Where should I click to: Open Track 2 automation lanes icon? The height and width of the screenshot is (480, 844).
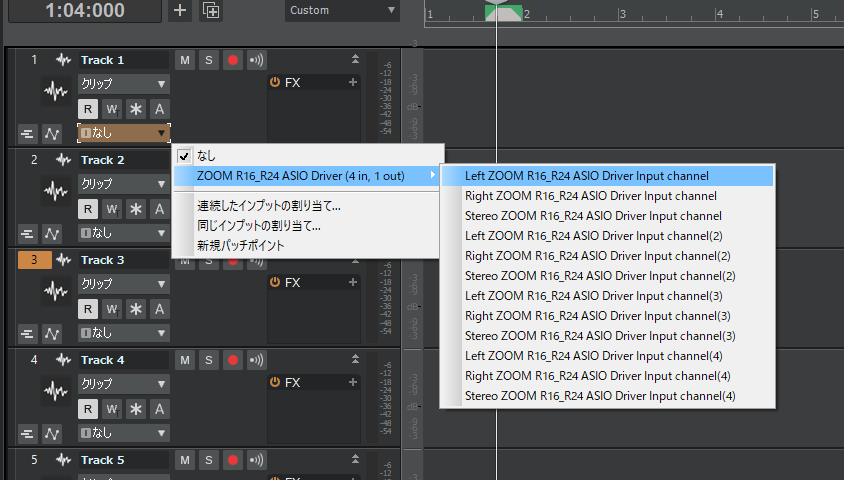pos(52,234)
